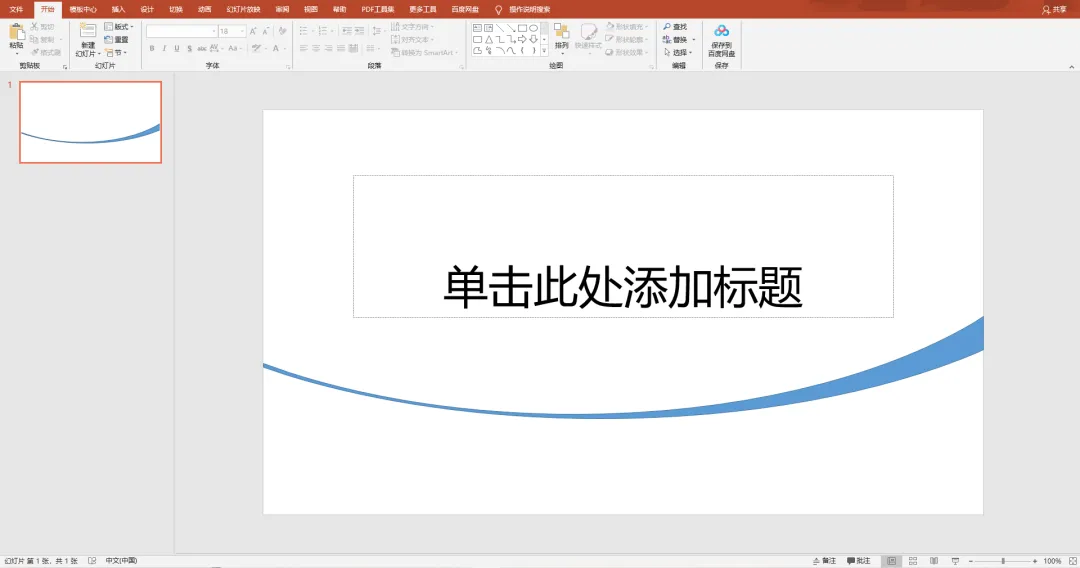The height and width of the screenshot is (568, 1080).
Task: Select the triangle shape in gallery
Action: point(489,39)
